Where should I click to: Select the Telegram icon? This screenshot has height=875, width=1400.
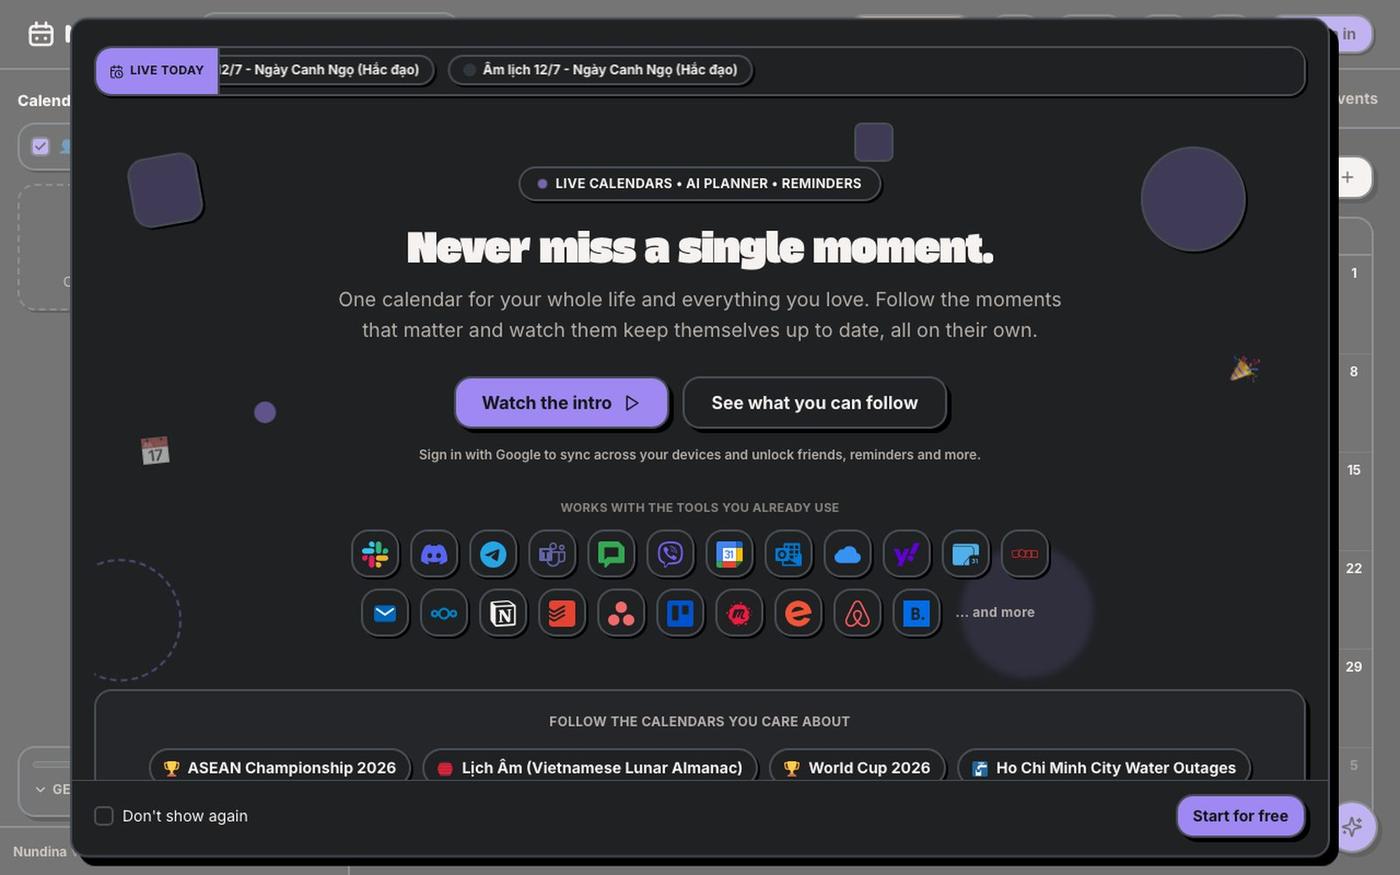click(493, 554)
